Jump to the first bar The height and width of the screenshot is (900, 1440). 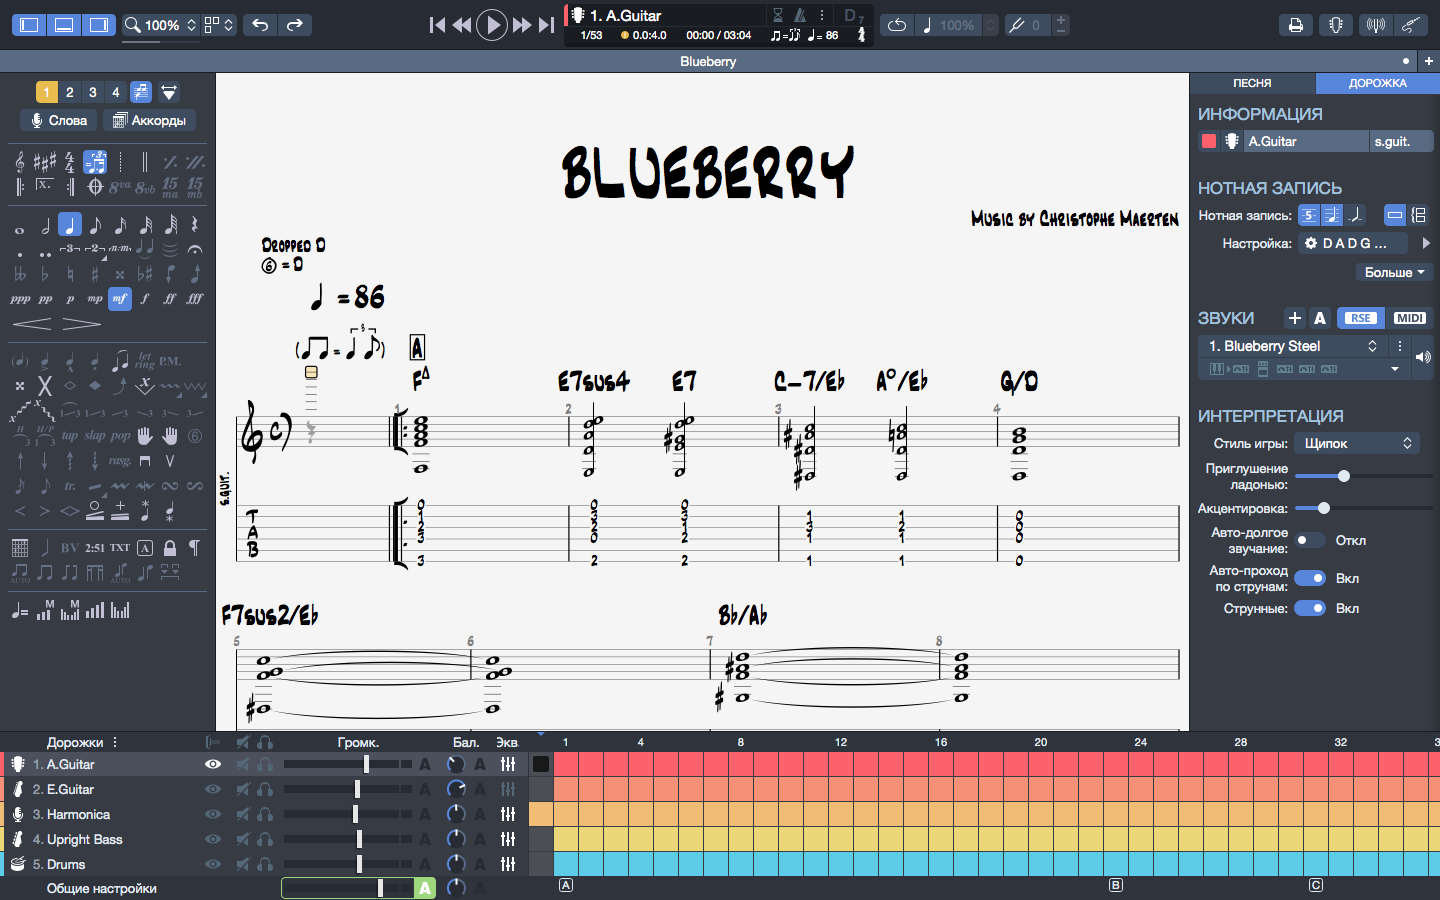437,25
